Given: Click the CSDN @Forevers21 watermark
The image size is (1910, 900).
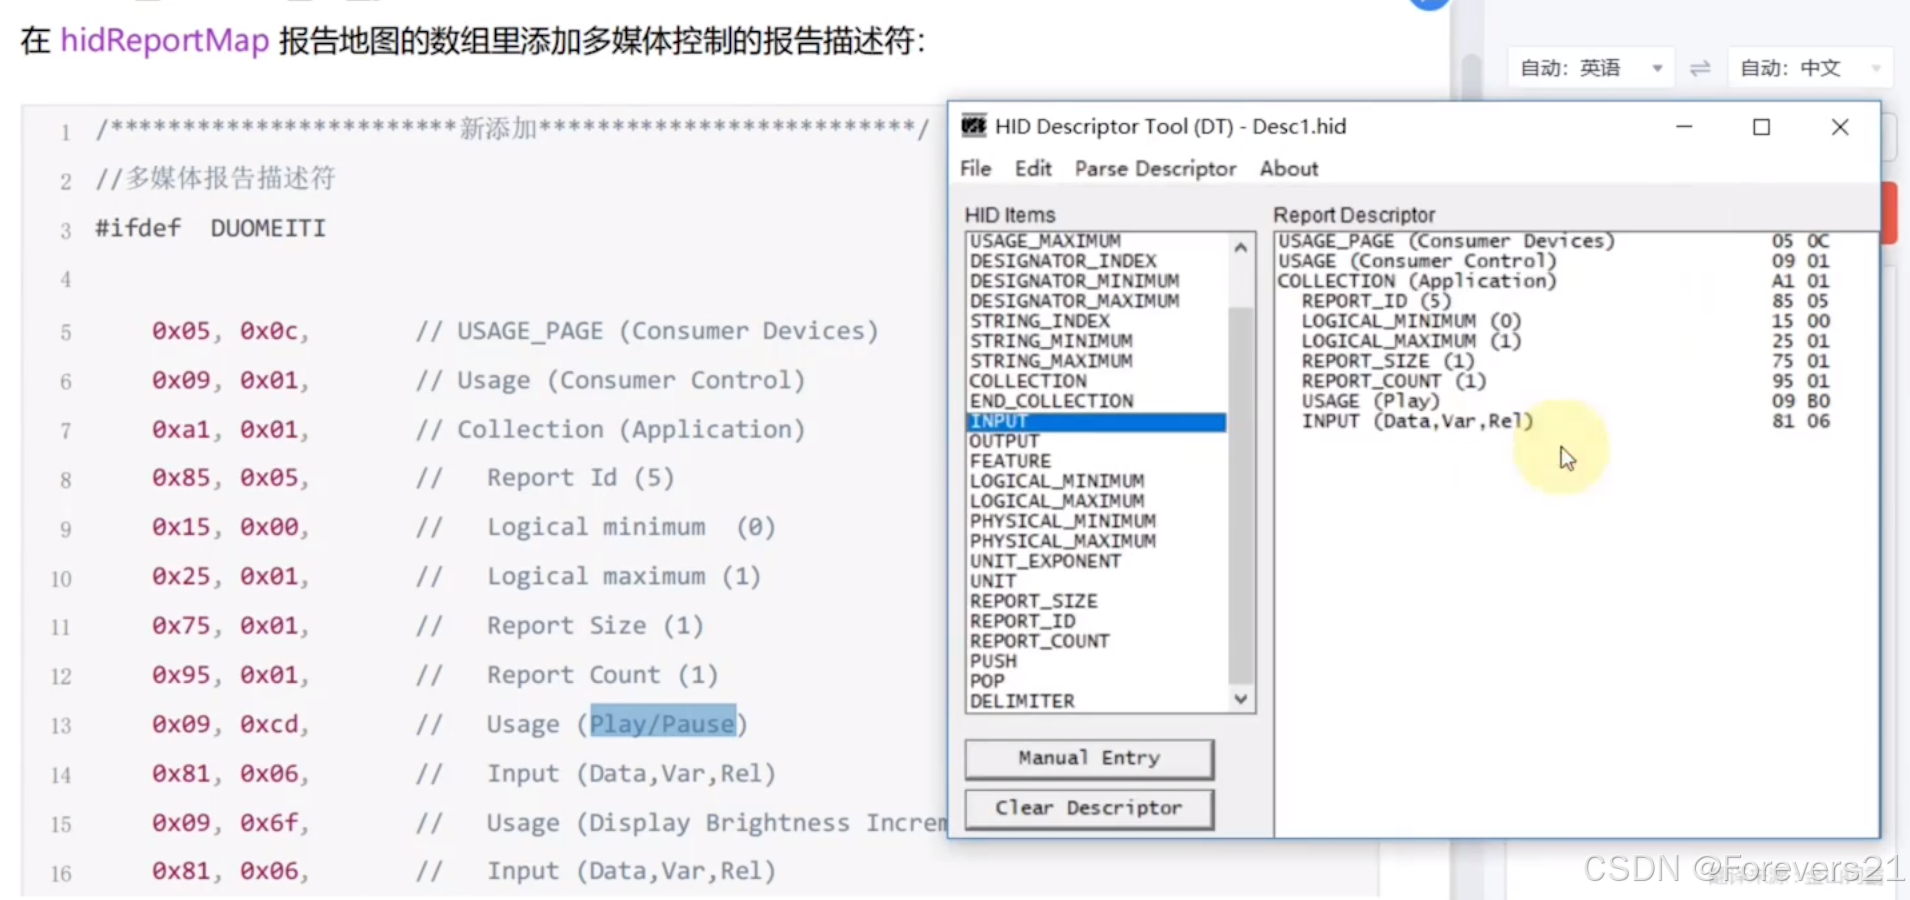Looking at the screenshot, I should [1745, 868].
